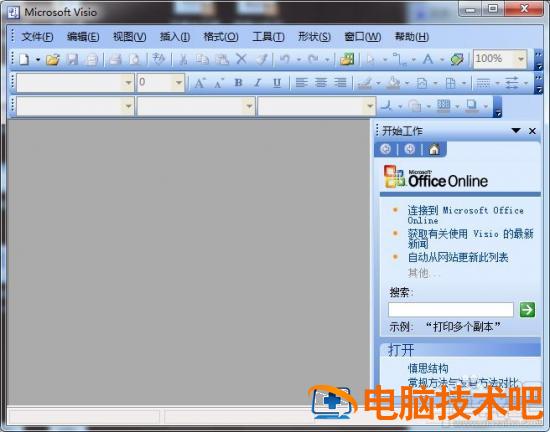This screenshot has height=432, width=550.
Task: Open the task pane dropdown arrow
Action: click(x=516, y=131)
